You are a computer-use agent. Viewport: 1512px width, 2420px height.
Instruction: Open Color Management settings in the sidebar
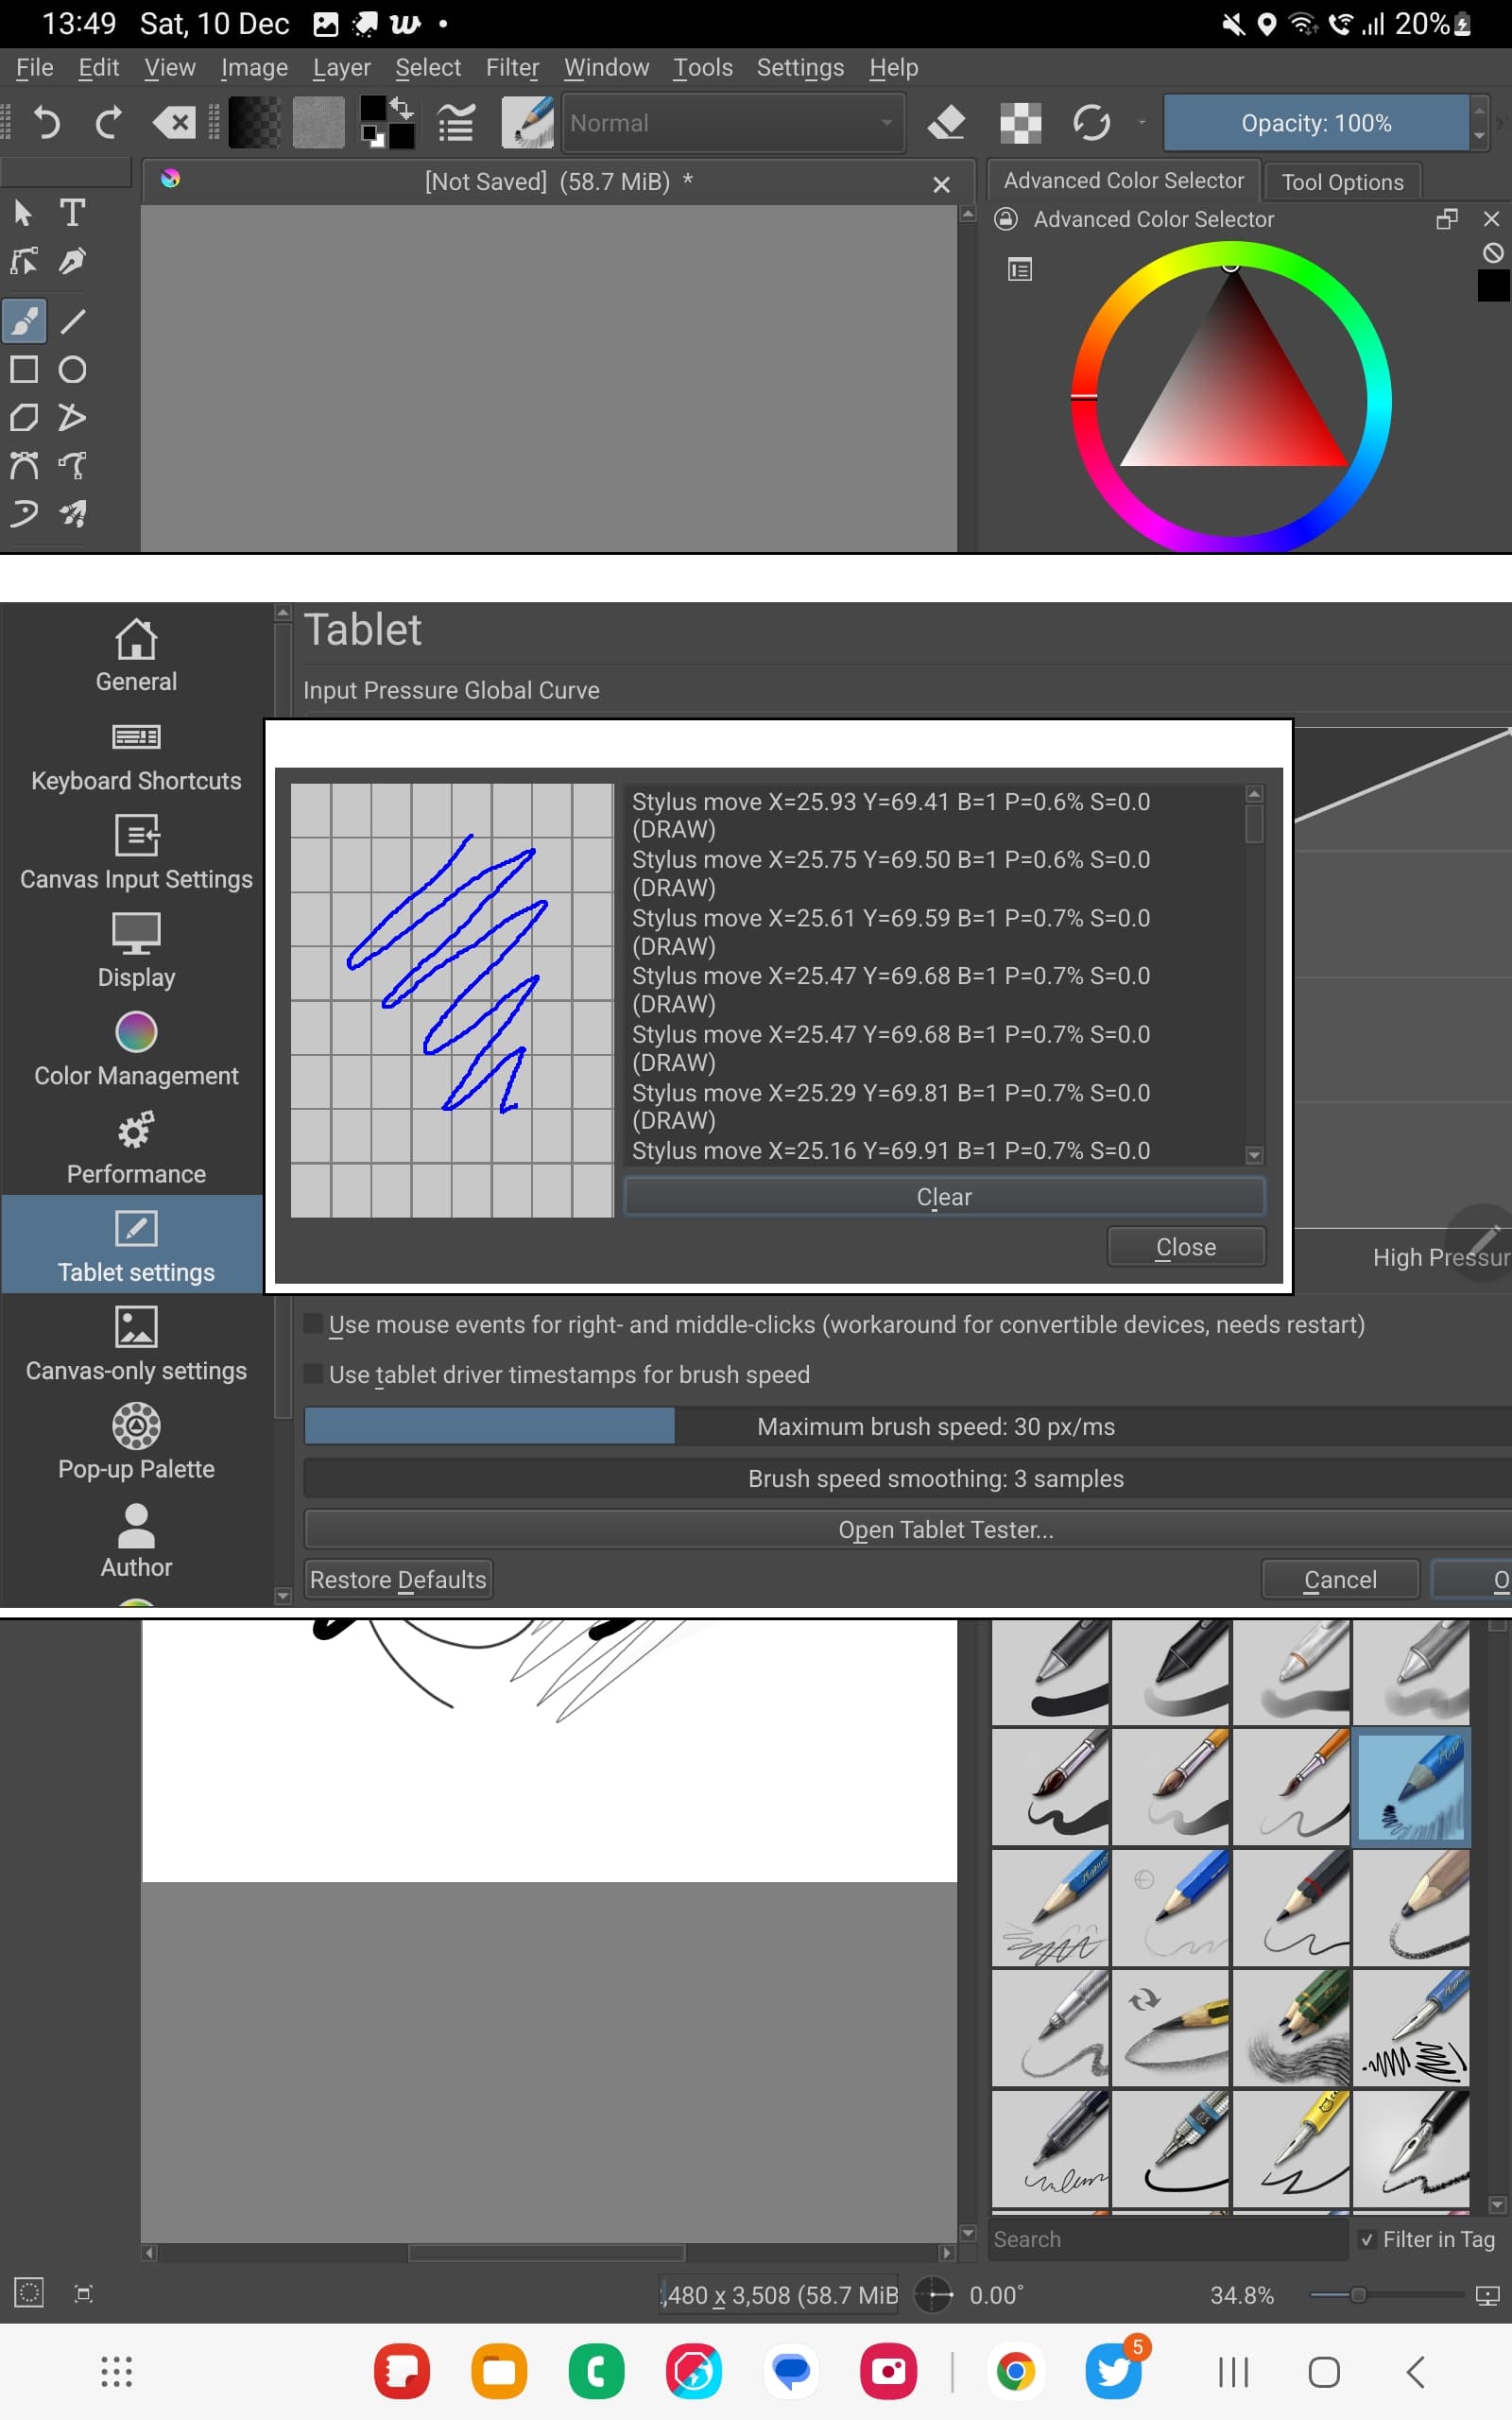135,1050
